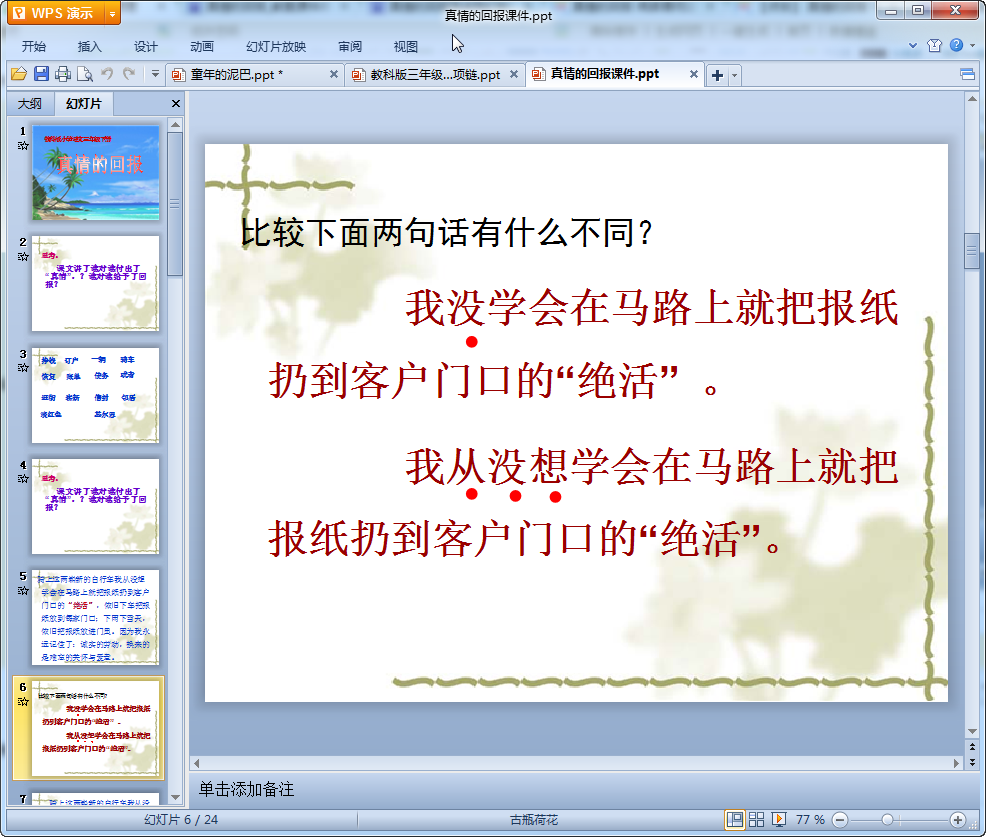Close the slide thumbnail panel
This screenshot has height=837, width=986.
(x=176, y=104)
